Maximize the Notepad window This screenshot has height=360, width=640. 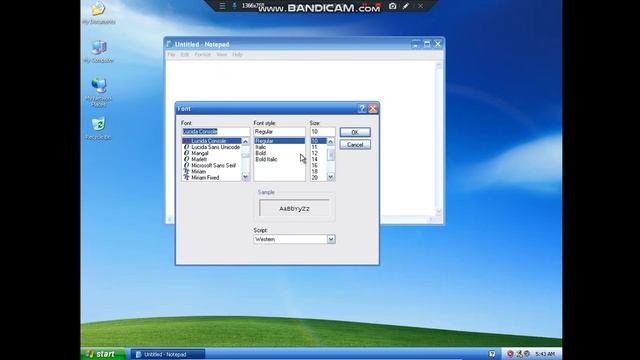[427, 44]
